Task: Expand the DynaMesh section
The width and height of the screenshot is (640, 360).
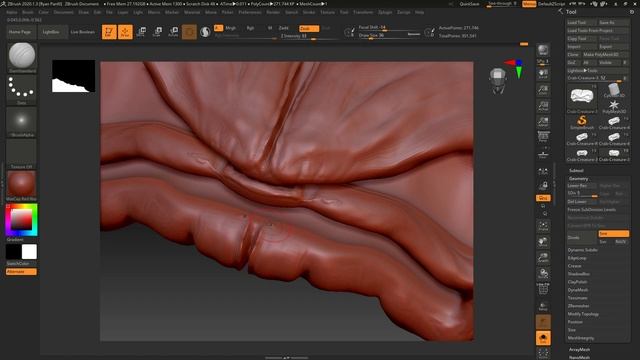Action: click(x=578, y=290)
